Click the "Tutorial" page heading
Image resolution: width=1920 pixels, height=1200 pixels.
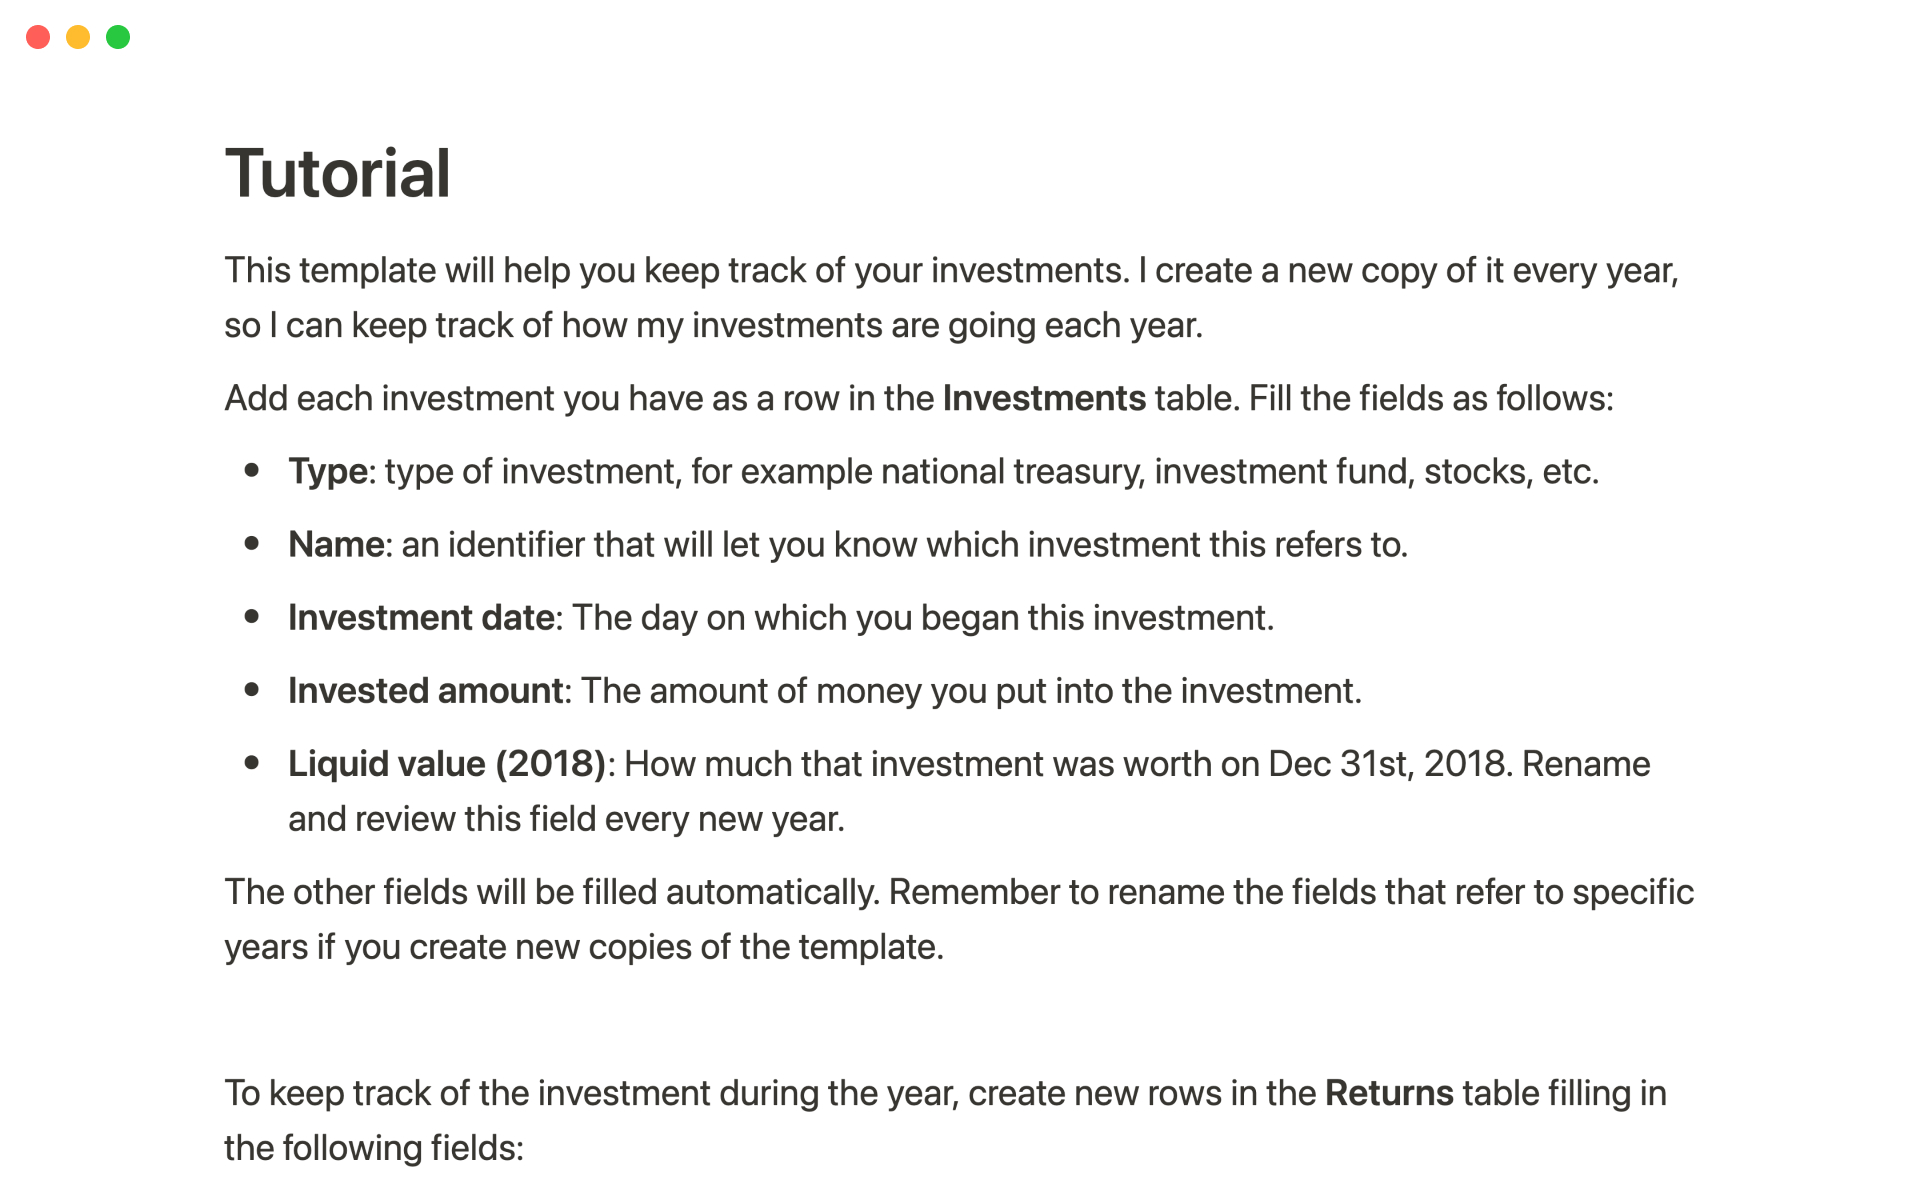coord(338,174)
